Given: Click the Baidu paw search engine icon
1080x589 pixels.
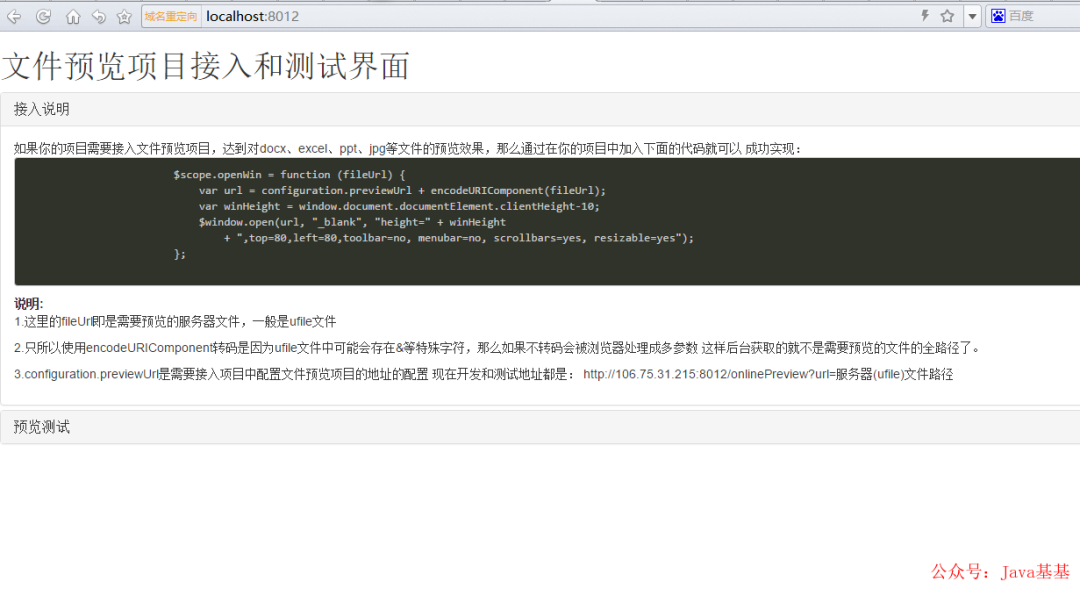Looking at the screenshot, I should [998, 16].
